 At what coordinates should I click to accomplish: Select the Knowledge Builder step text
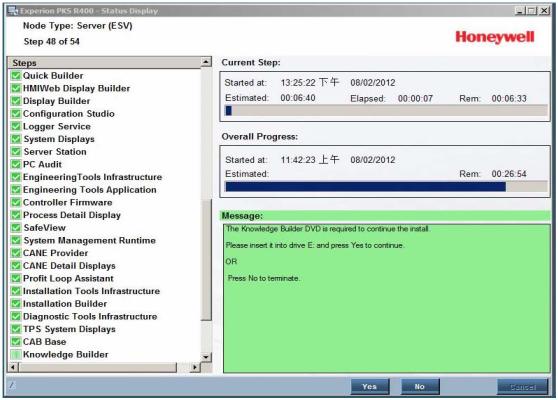[x=66, y=354]
